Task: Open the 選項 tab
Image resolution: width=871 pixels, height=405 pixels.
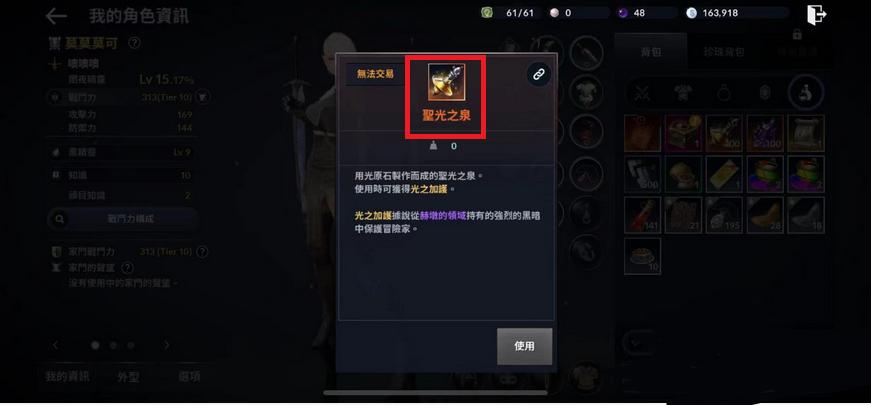Action: tap(189, 377)
